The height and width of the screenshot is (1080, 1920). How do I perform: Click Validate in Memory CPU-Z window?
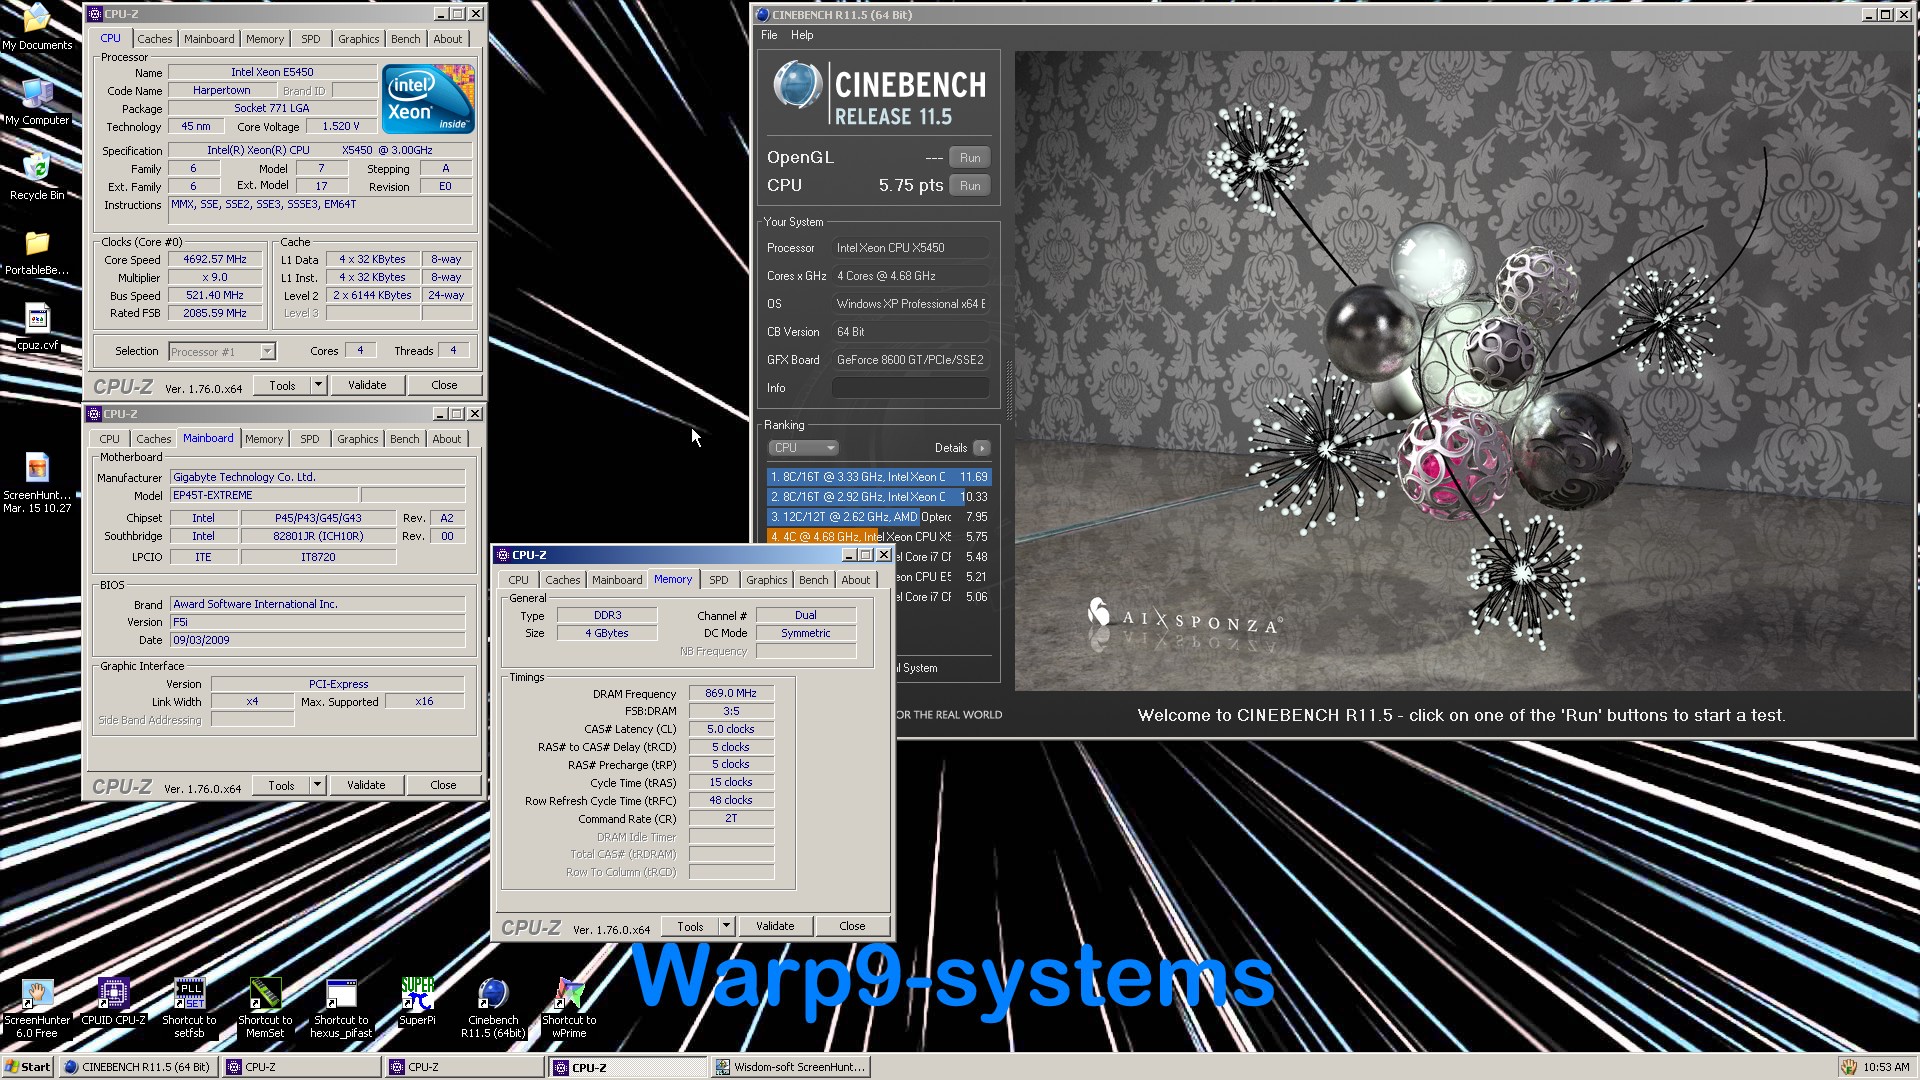click(x=775, y=926)
